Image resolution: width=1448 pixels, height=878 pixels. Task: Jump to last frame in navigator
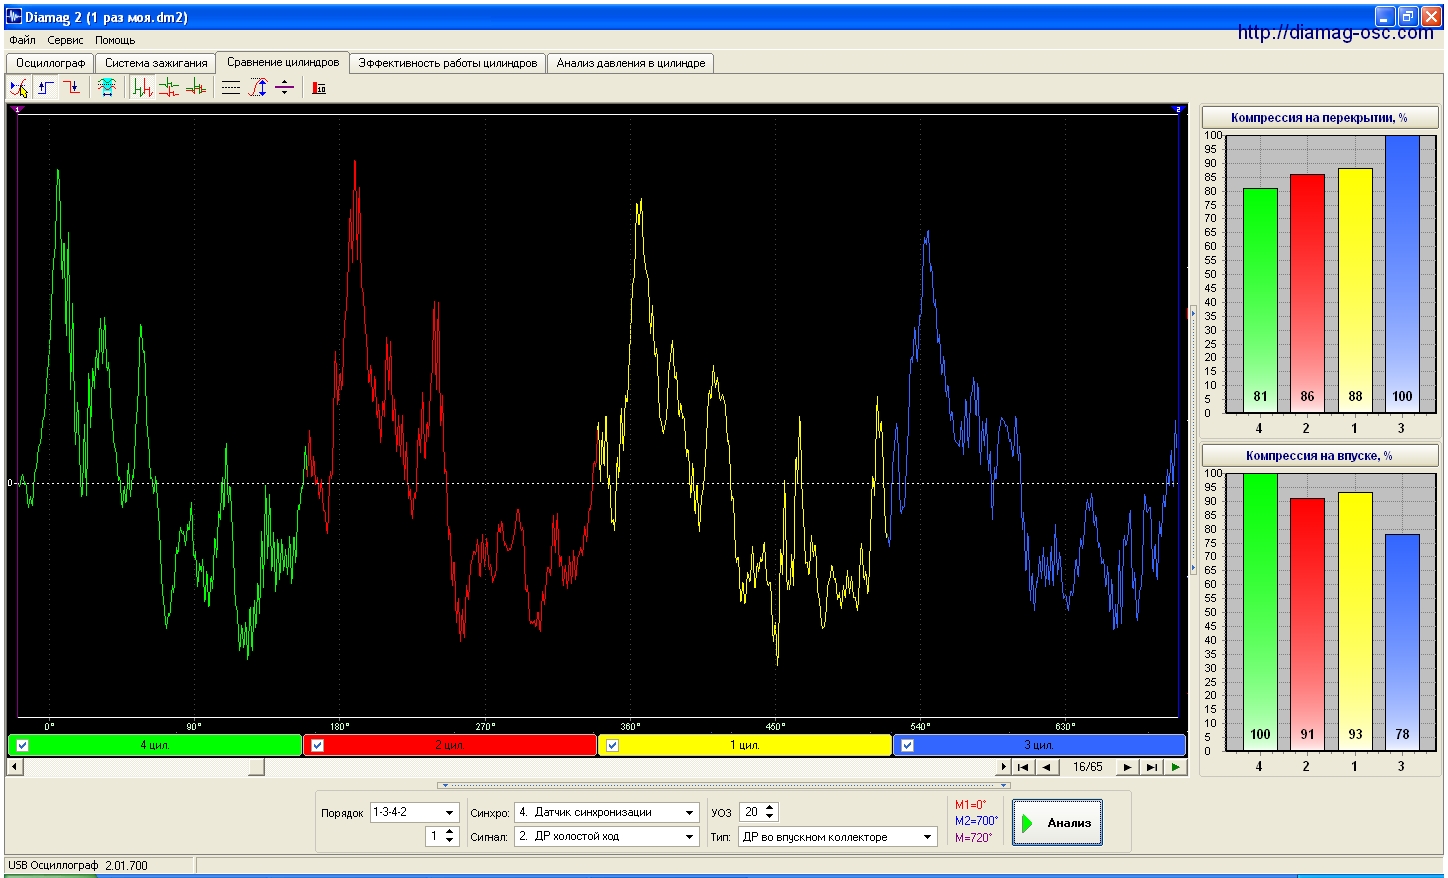tap(1152, 767)
